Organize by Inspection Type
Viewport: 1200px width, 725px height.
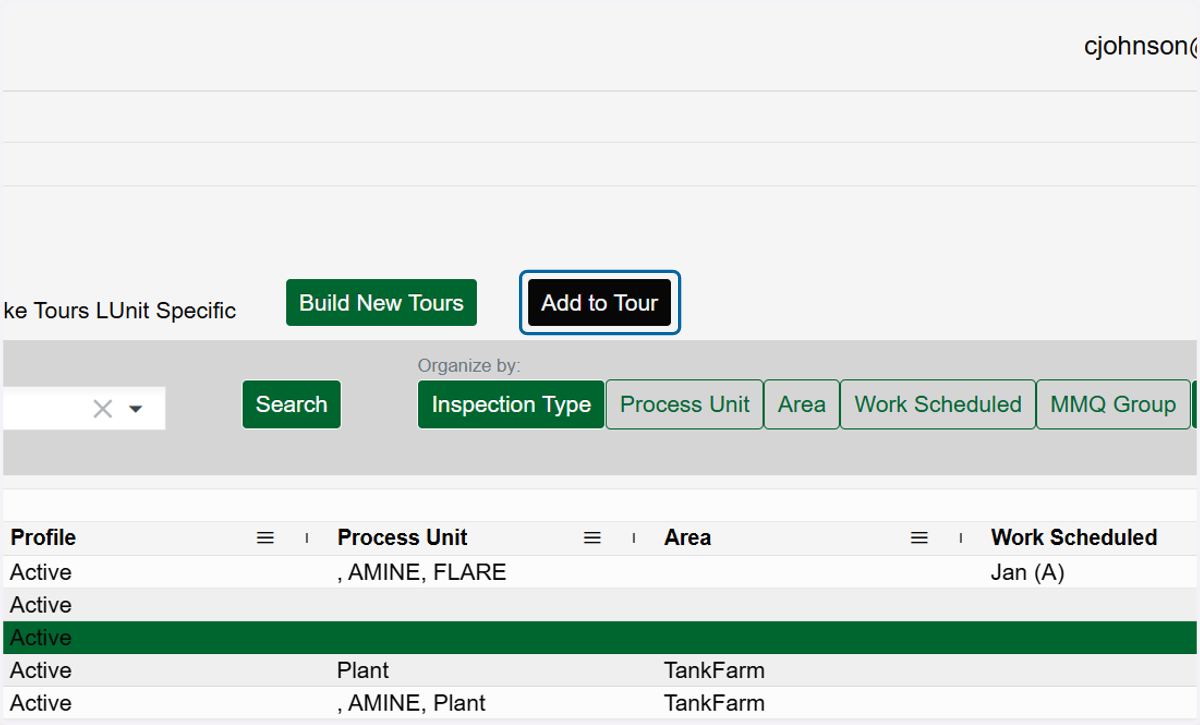click(511, 405)
